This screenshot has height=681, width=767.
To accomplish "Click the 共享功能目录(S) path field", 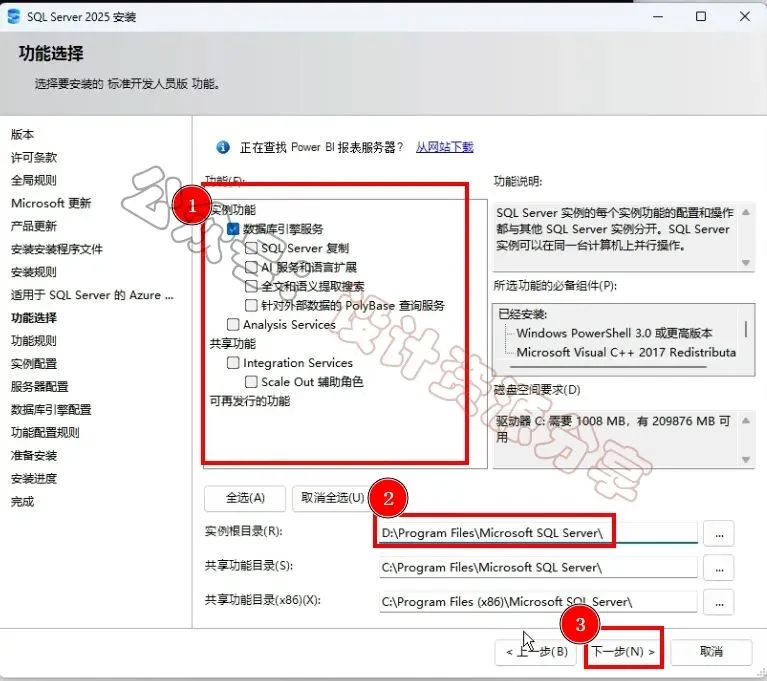I will click(x=538, y=568).
